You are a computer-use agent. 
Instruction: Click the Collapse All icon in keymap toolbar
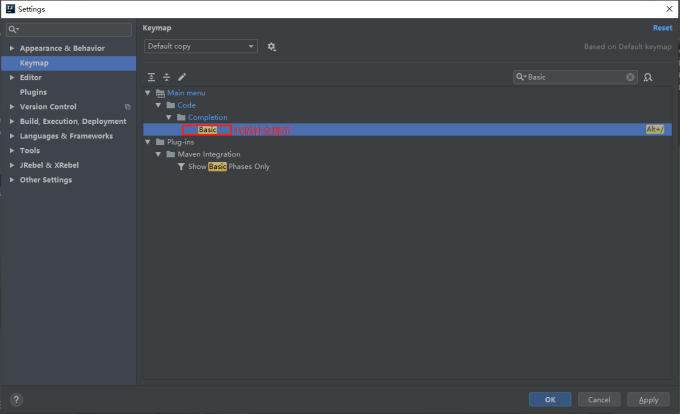[x=166, y=77]
